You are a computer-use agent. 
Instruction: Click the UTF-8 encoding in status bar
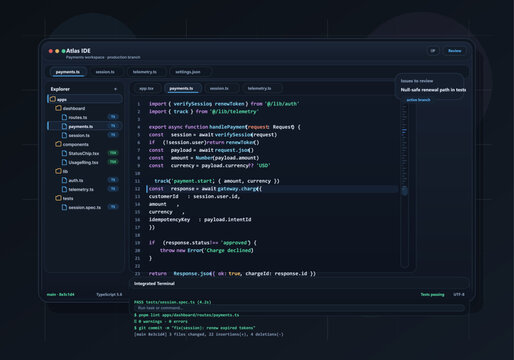coord(459,294)
